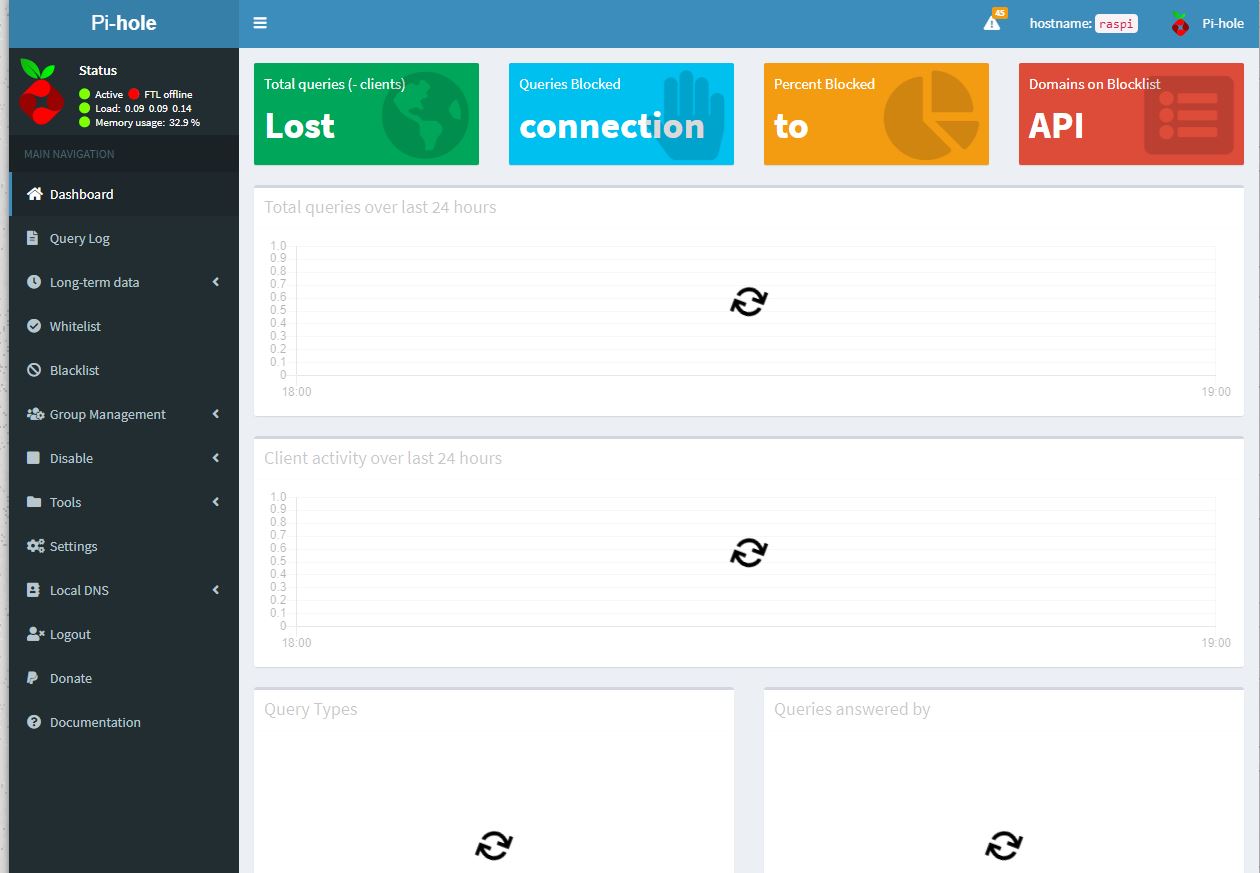The image size is (1260, 873).
Task: Click the Logout link
Action: coord(124,634)
